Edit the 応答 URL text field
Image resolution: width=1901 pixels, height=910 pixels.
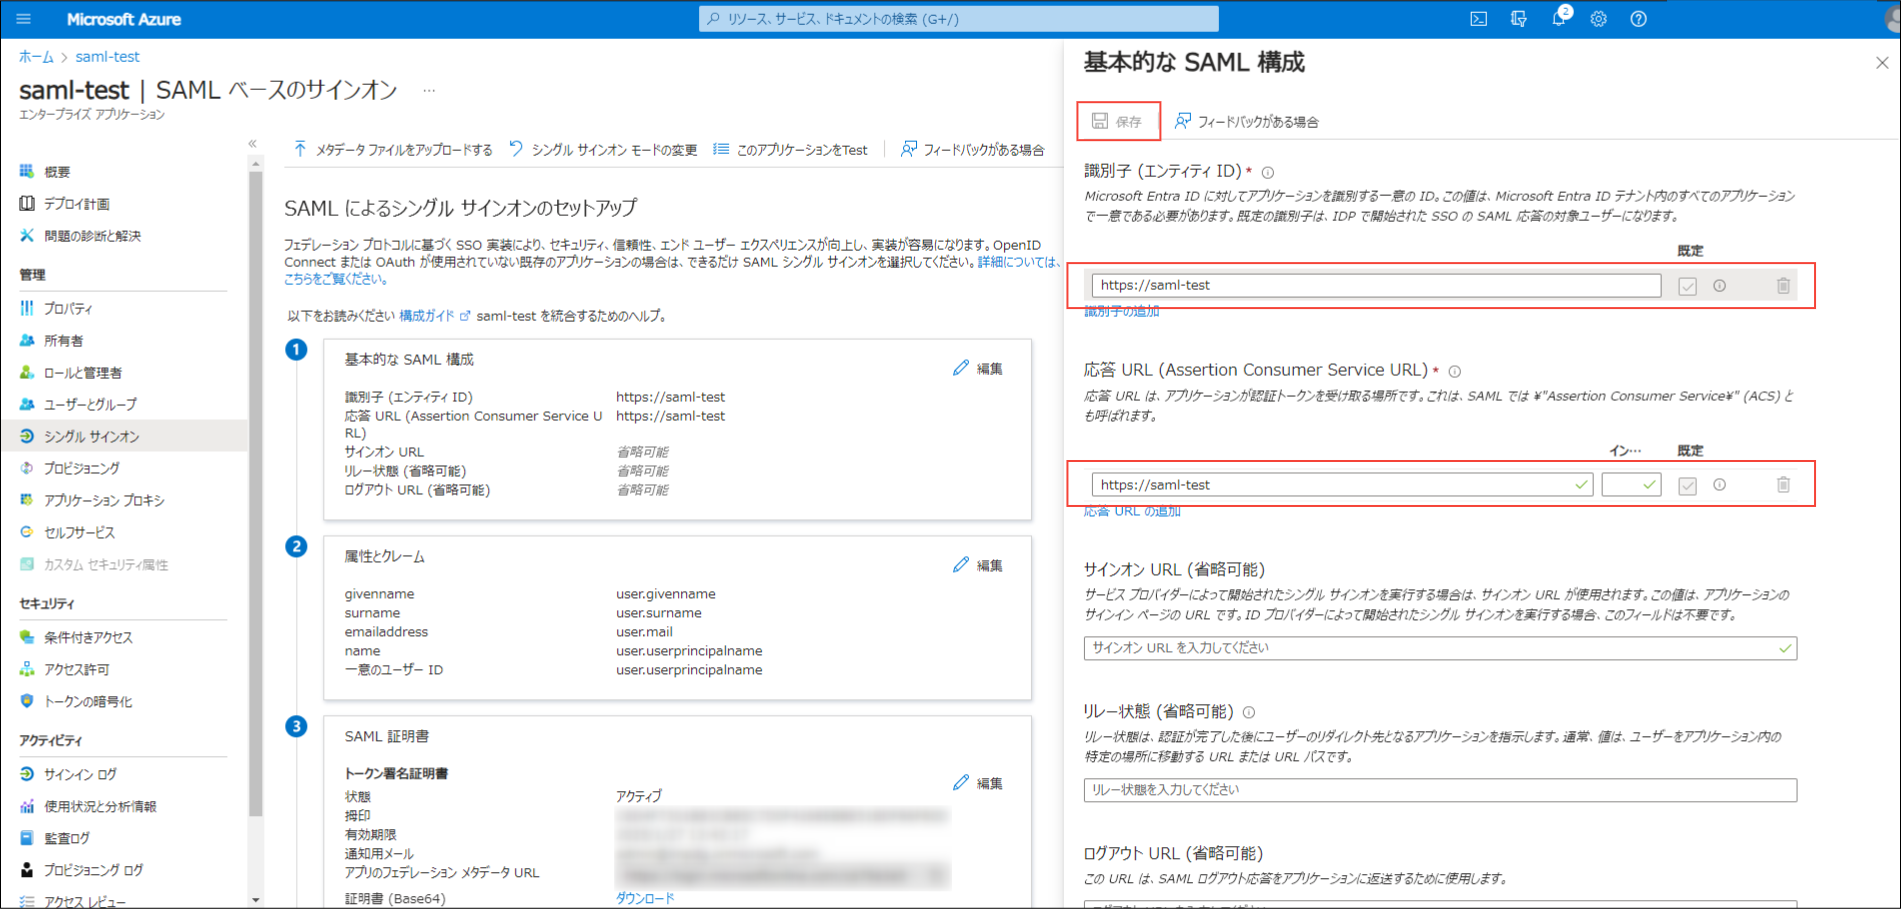(1342, 485)
